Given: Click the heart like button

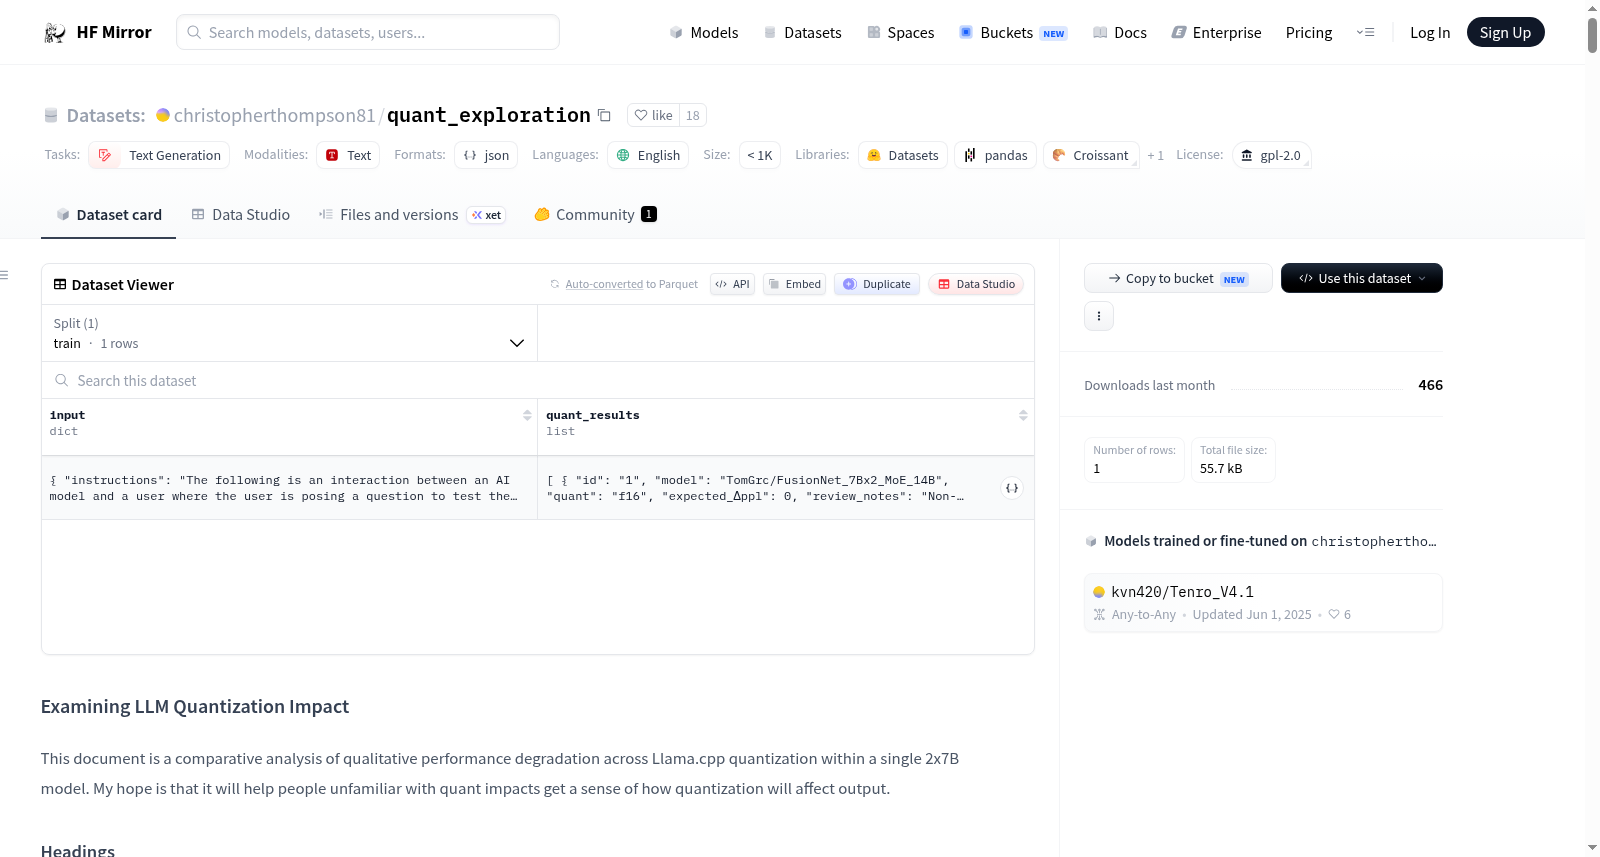Looking at the screenshot, I should [x=653, y=115].
